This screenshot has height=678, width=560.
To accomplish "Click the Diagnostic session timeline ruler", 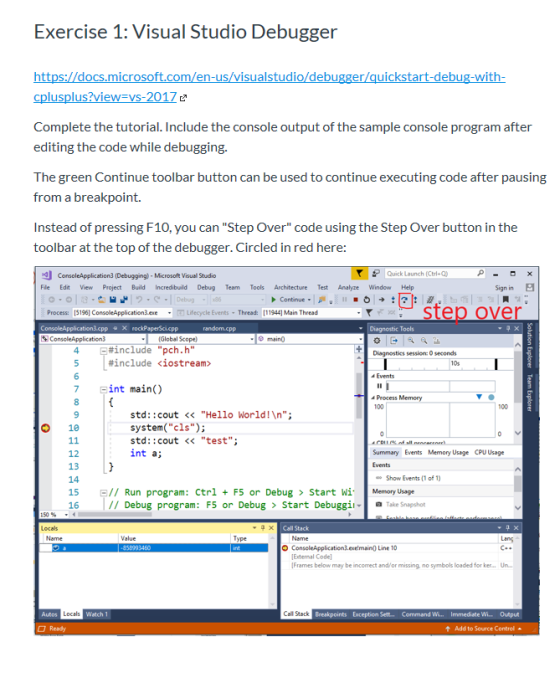I will tap(440, 364).
